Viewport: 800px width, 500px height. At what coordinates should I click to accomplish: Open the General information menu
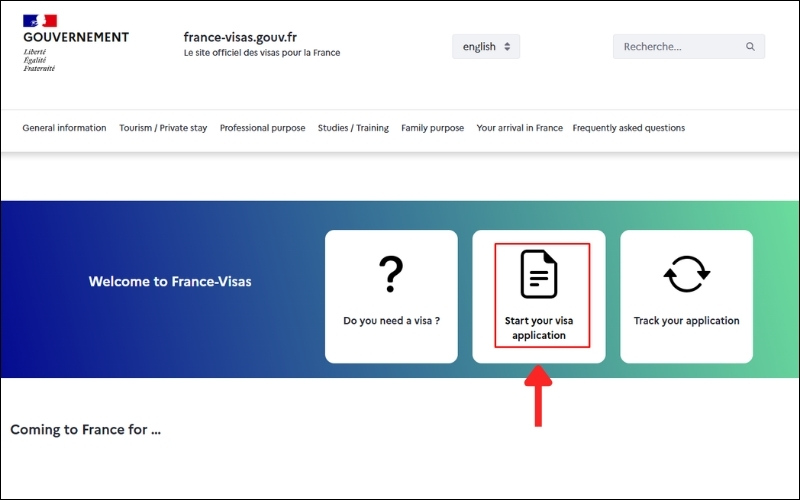(x=64, y=128)
